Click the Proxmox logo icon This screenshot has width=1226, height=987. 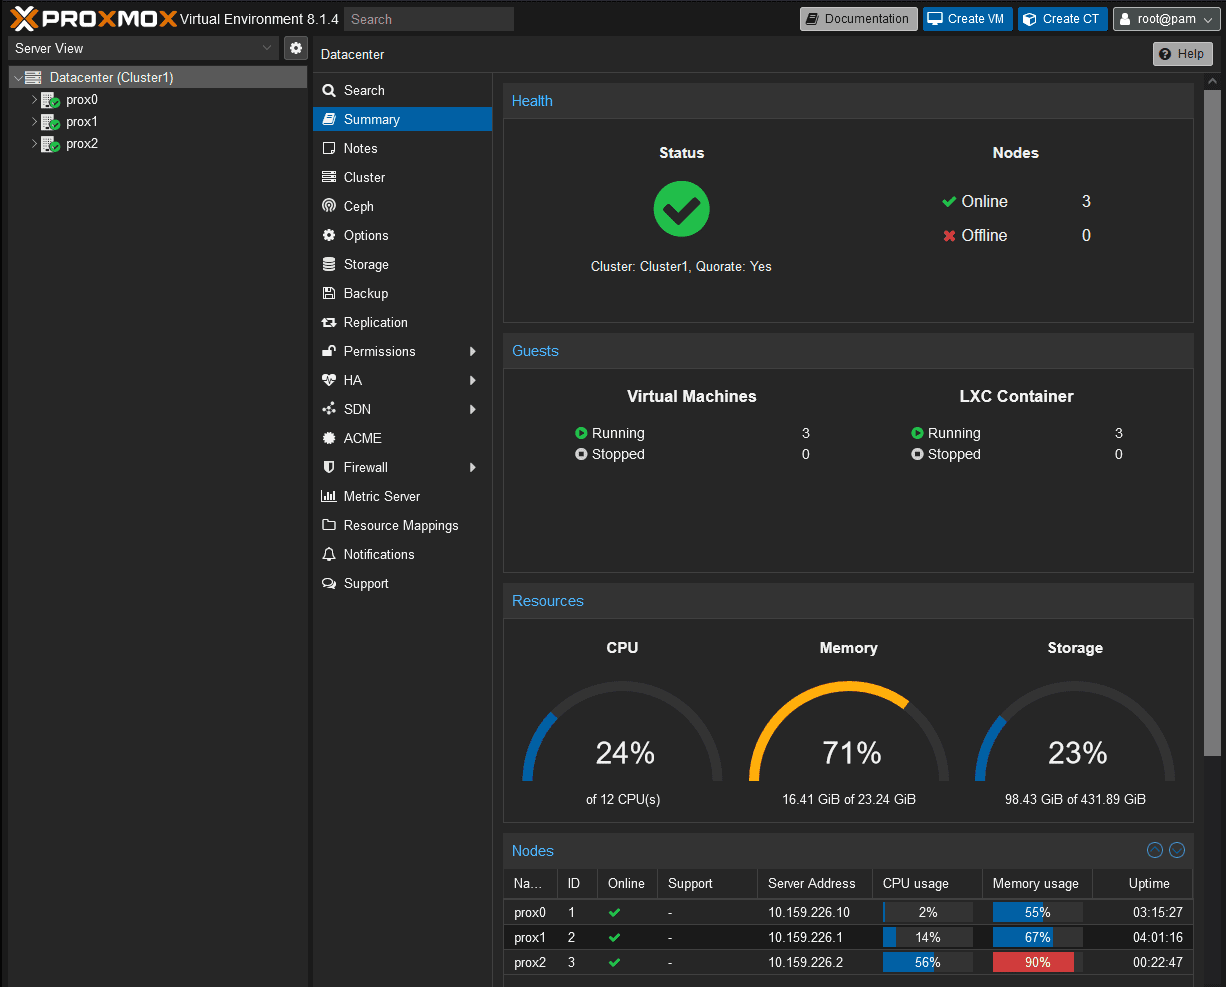coord(24,18)
